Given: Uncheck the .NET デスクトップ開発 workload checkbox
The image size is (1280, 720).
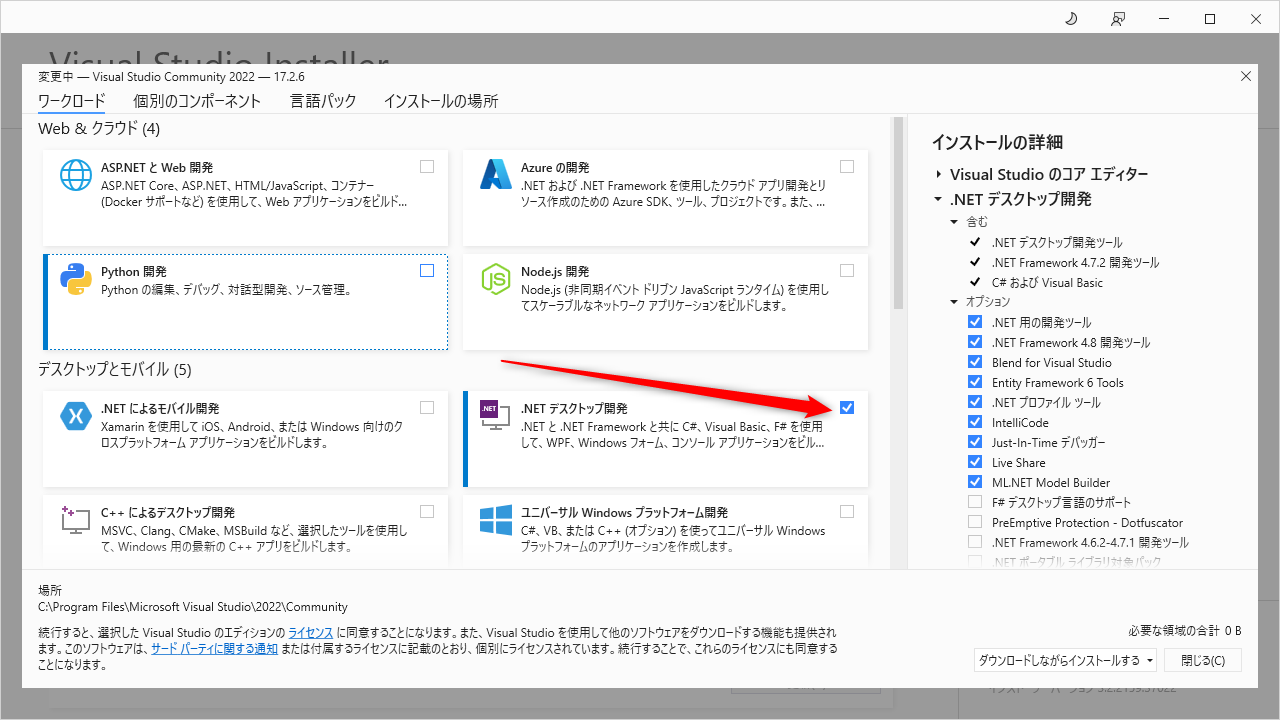Looking at the screenshot, I should tap(847, 408).
